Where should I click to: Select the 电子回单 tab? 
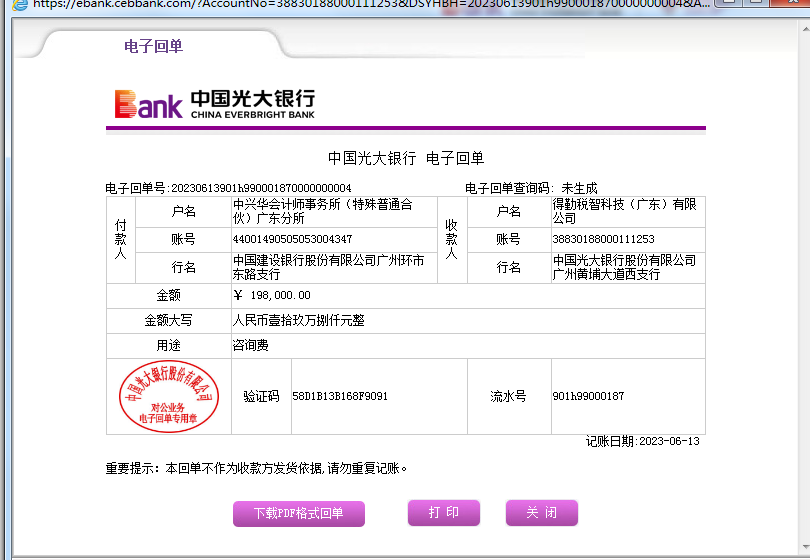click(x=153, y=46)
